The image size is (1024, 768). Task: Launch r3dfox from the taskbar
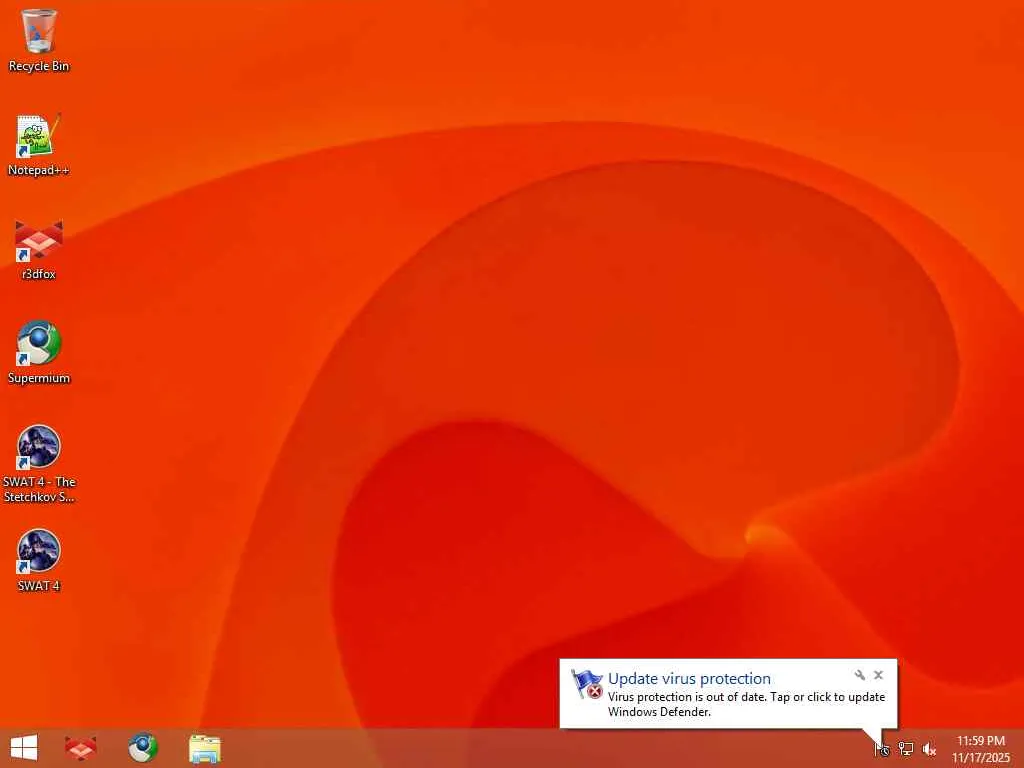[80, 748]
